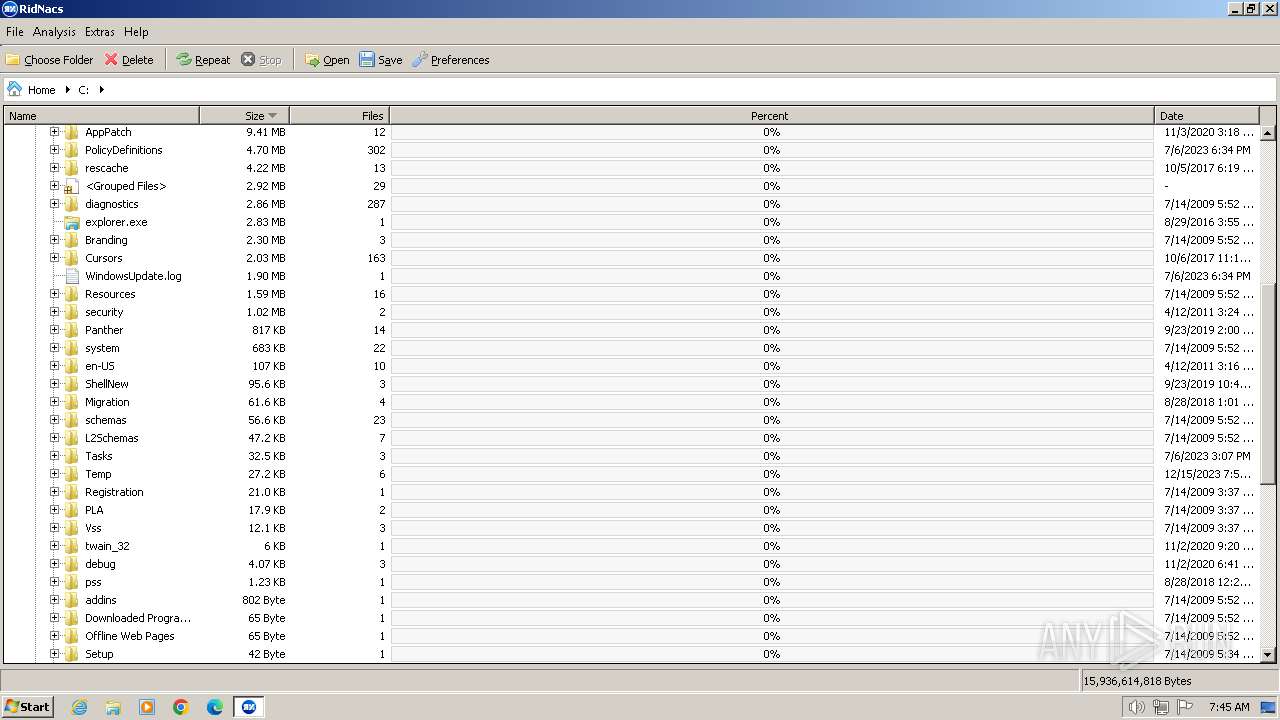The width and height of the screenshot is (1280, 720).
Task: Sort by the Files column header
Action: coord(339,116)
